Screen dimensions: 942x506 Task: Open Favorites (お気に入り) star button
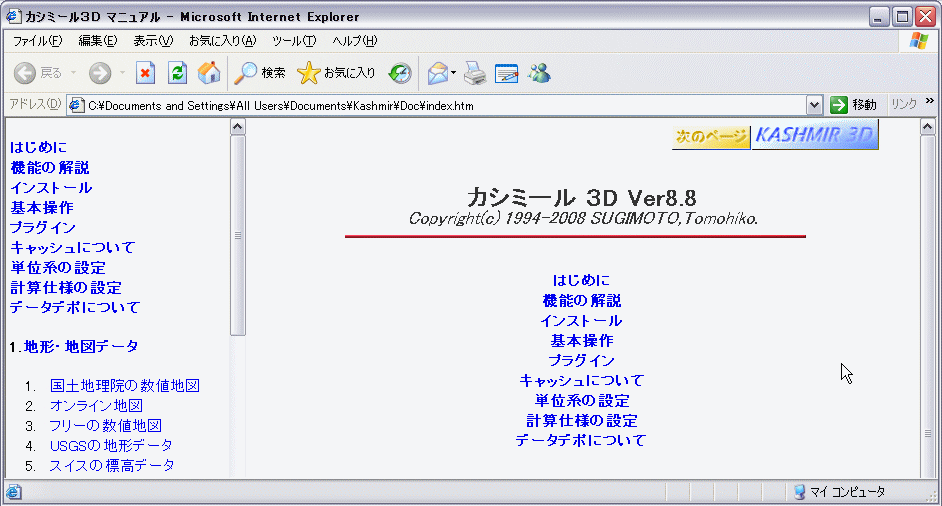click(x=336, y=73)
